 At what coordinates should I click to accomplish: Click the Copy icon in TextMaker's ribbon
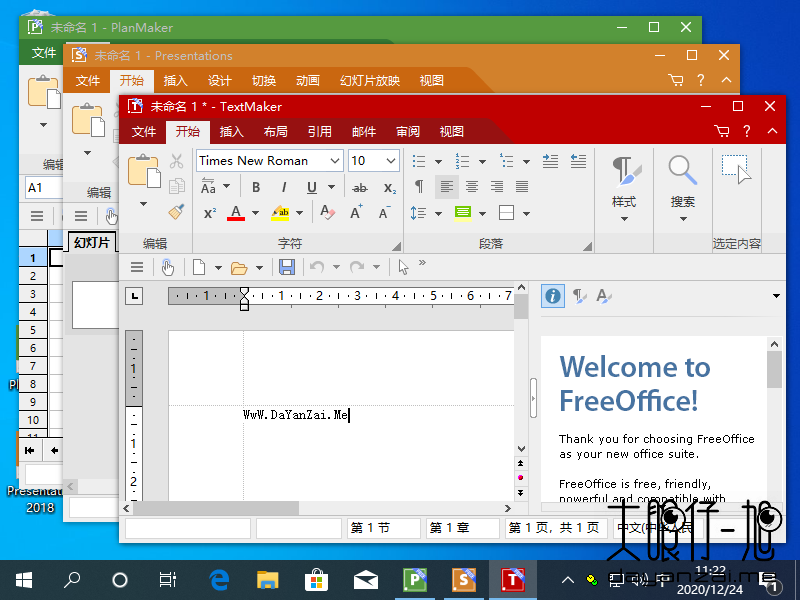point(177,186)
